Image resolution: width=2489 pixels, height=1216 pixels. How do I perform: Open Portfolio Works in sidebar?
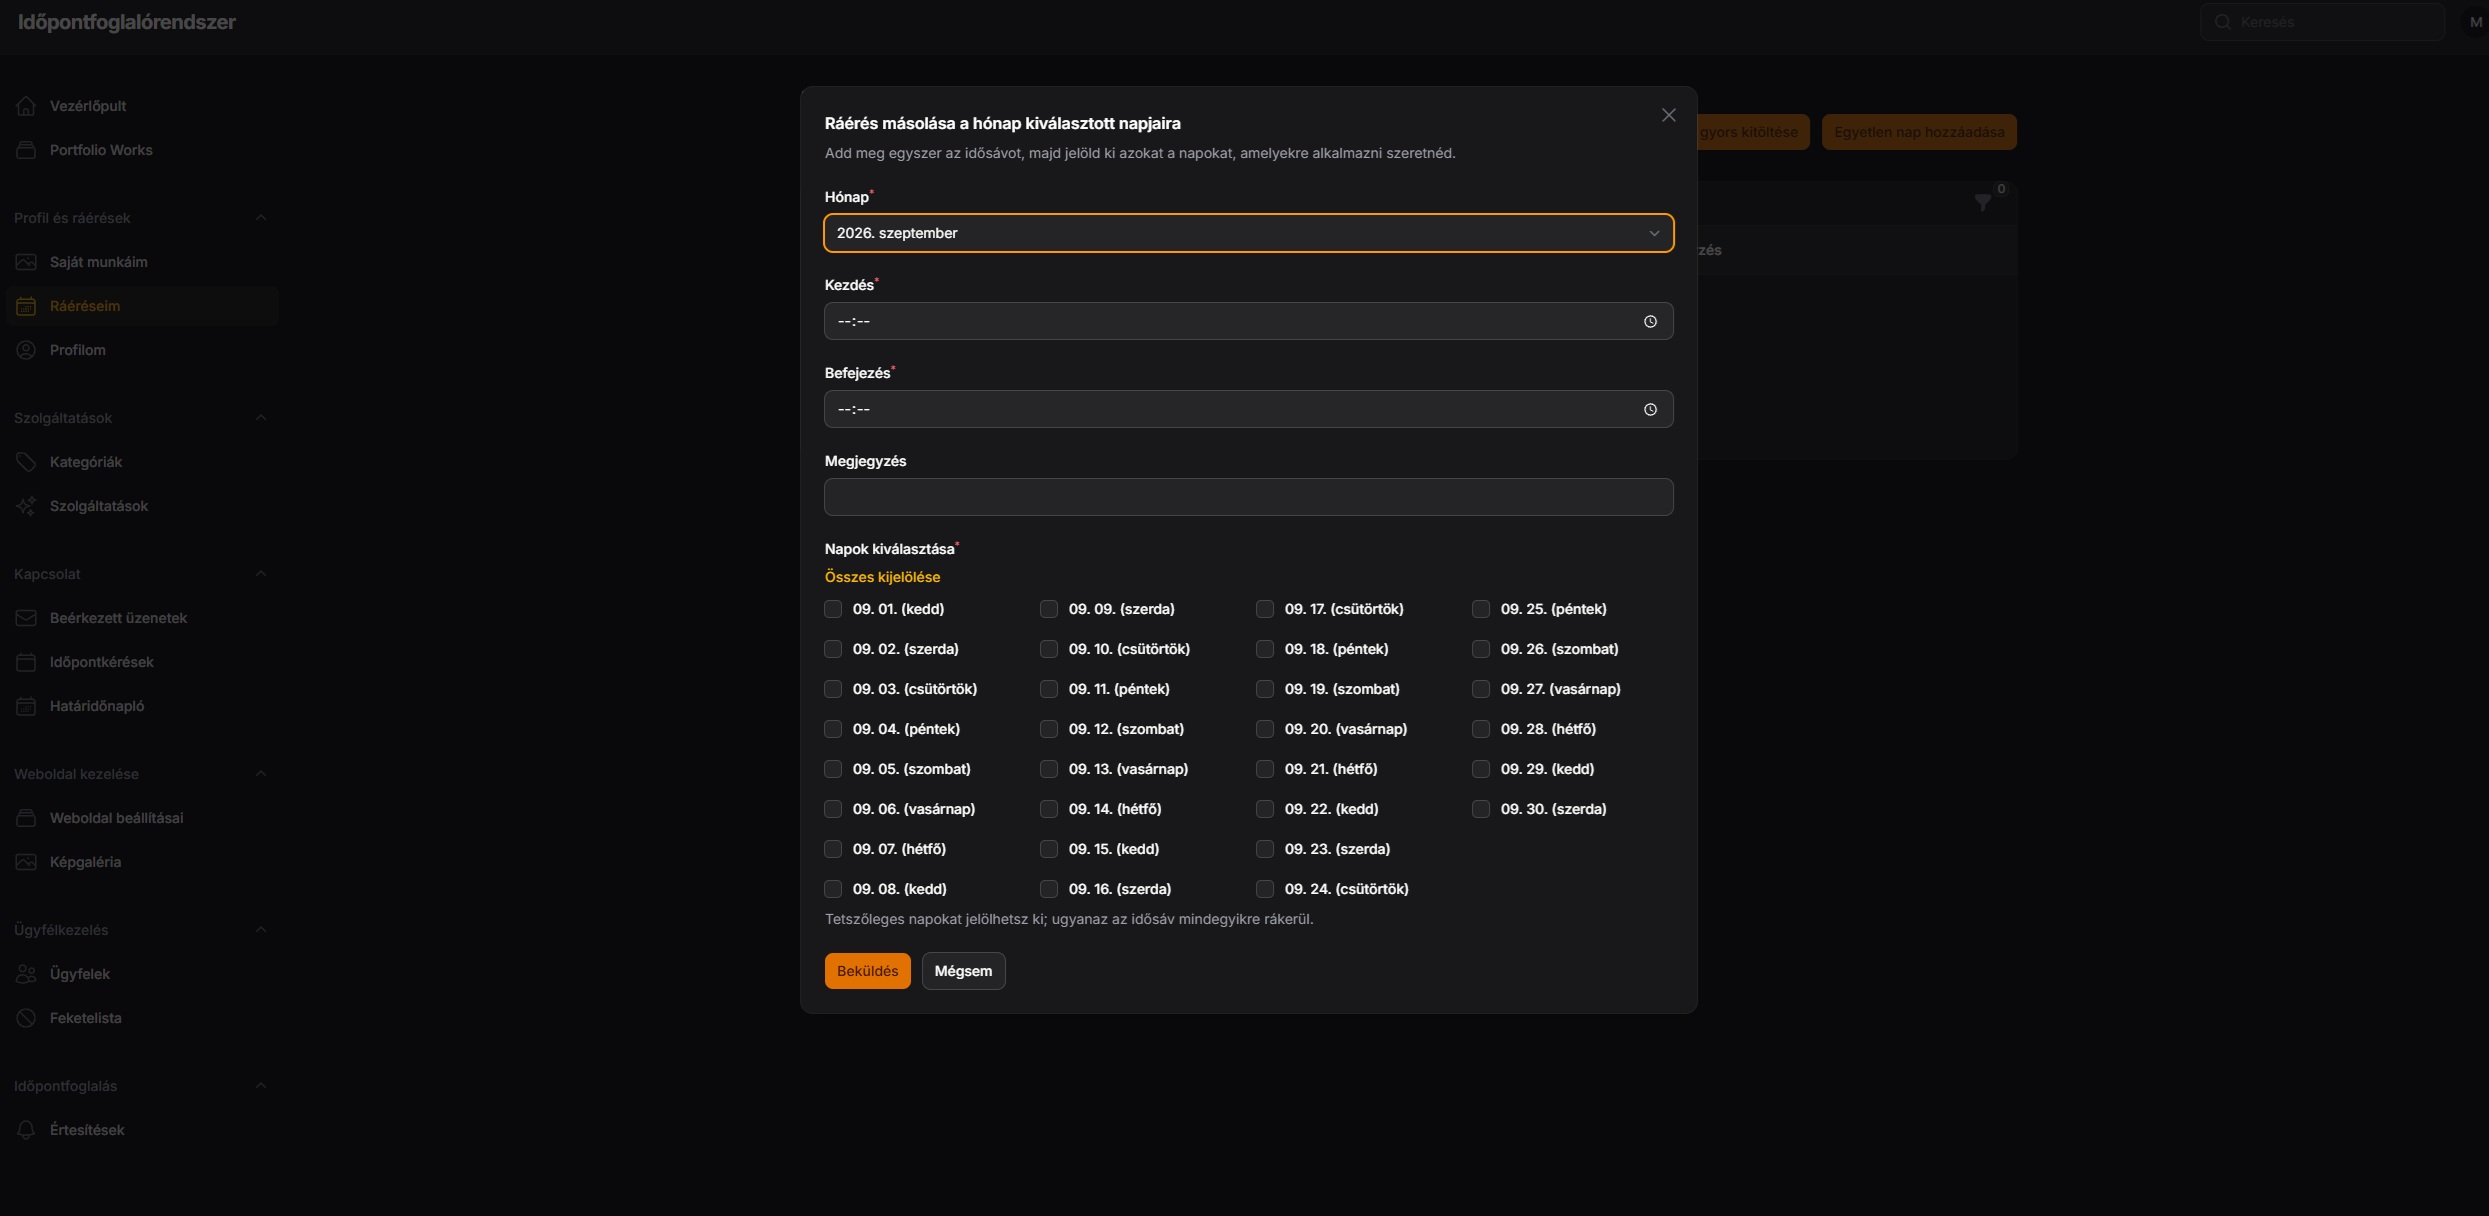pos(142,150)
